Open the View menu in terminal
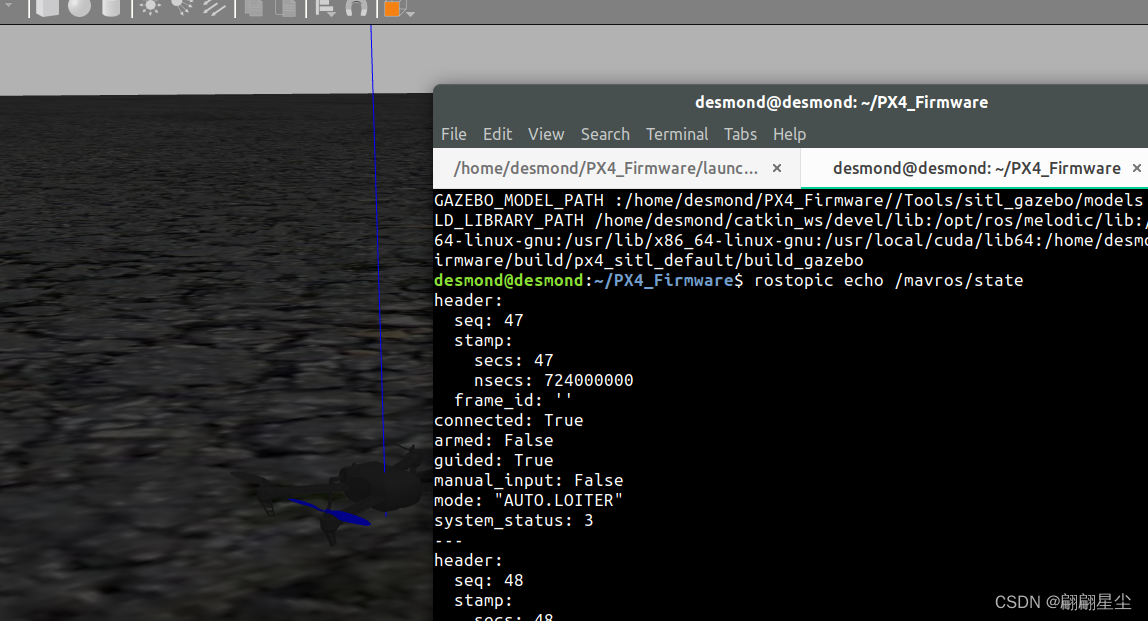The height and width of the screenshot is (621, 1148). pos(545,134)
